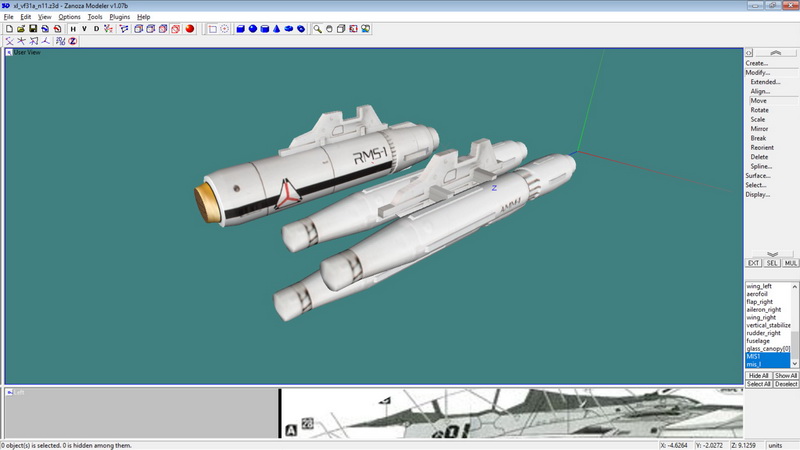This screenshot has height=450, width=800.
Task: Create a box with the blue cube icon
Action: pyautogui.click(x=240, y=29)
